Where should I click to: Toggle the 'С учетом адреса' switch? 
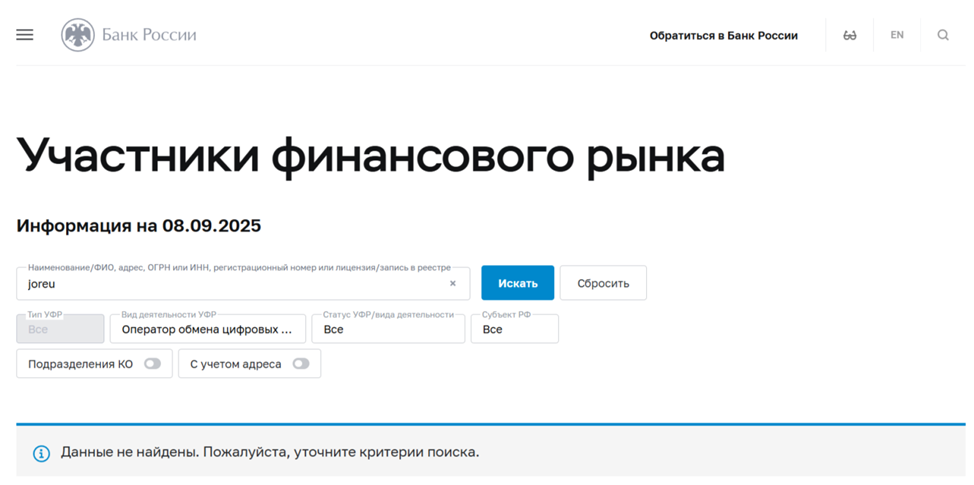[301, 364]
